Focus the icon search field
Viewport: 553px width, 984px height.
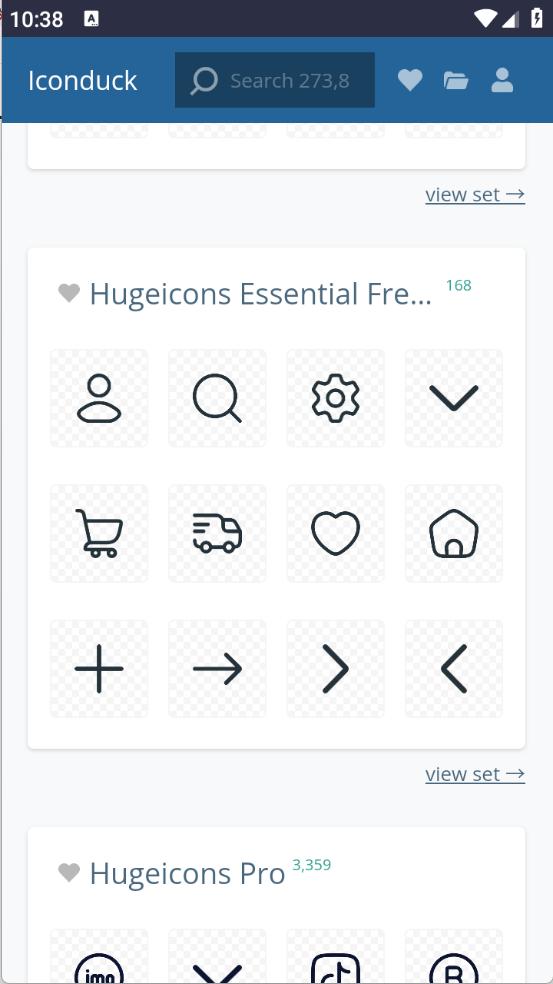point(275,80)
